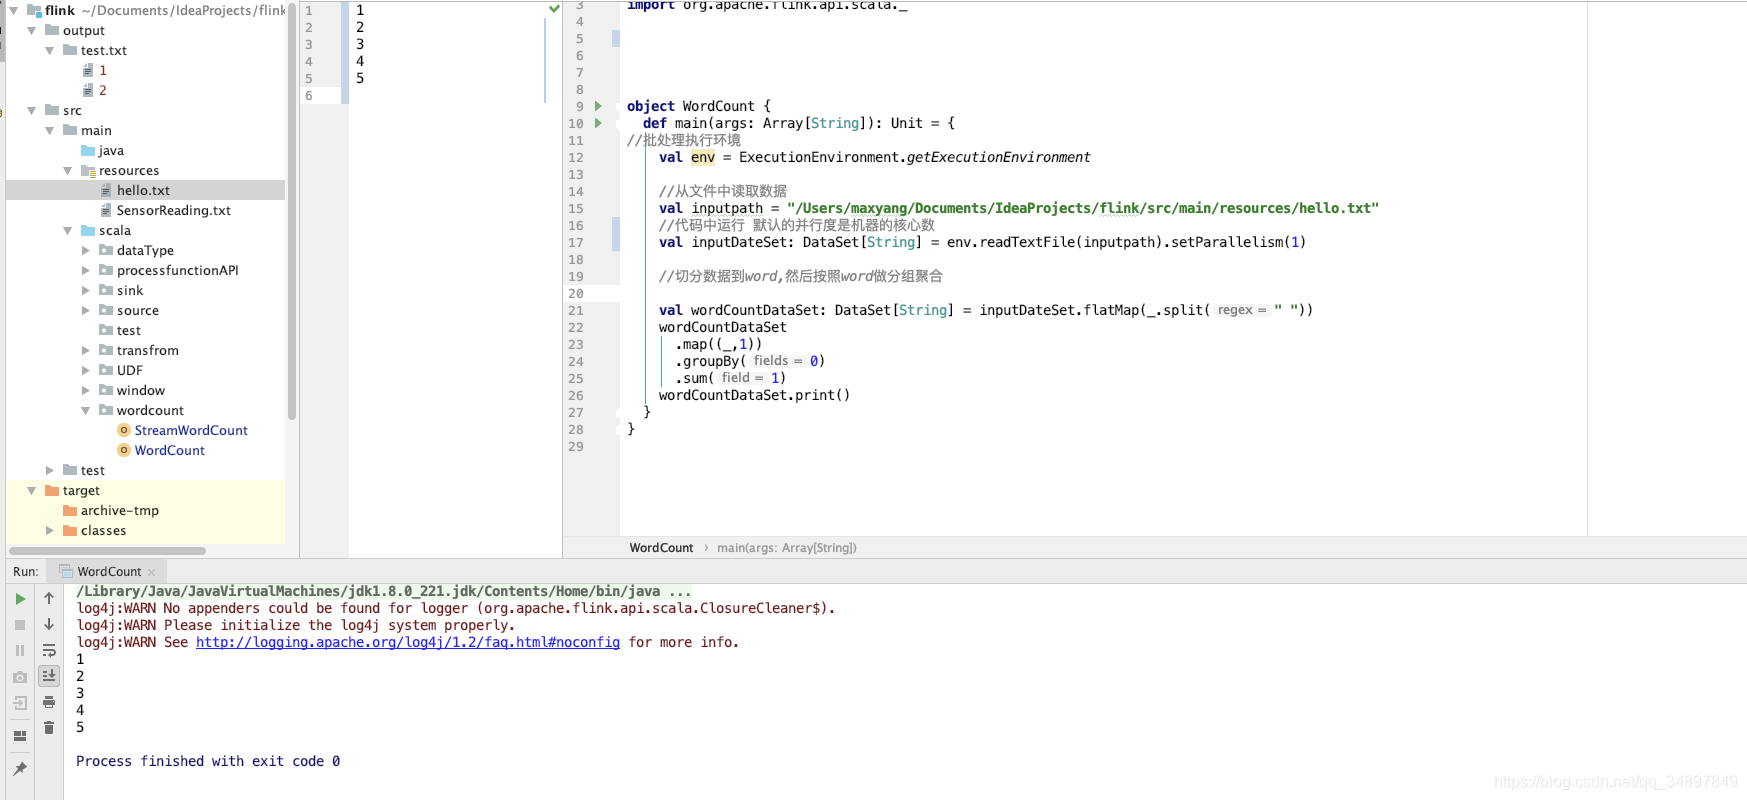Click the WordCount object icon in tree

click(124, 450)
